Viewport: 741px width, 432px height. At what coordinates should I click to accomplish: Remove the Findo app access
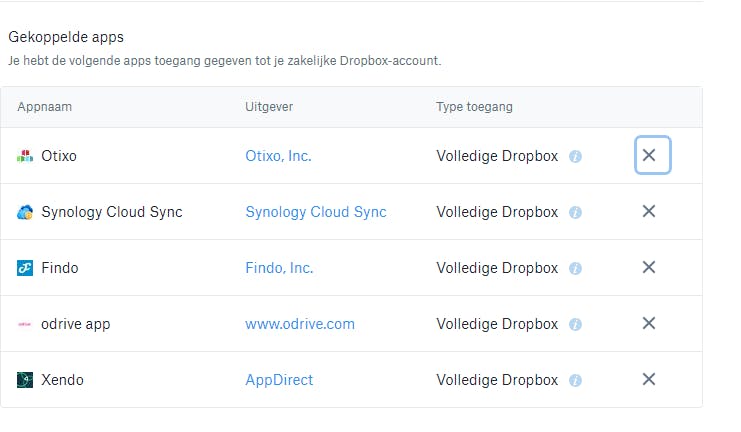tap(649, 268)
